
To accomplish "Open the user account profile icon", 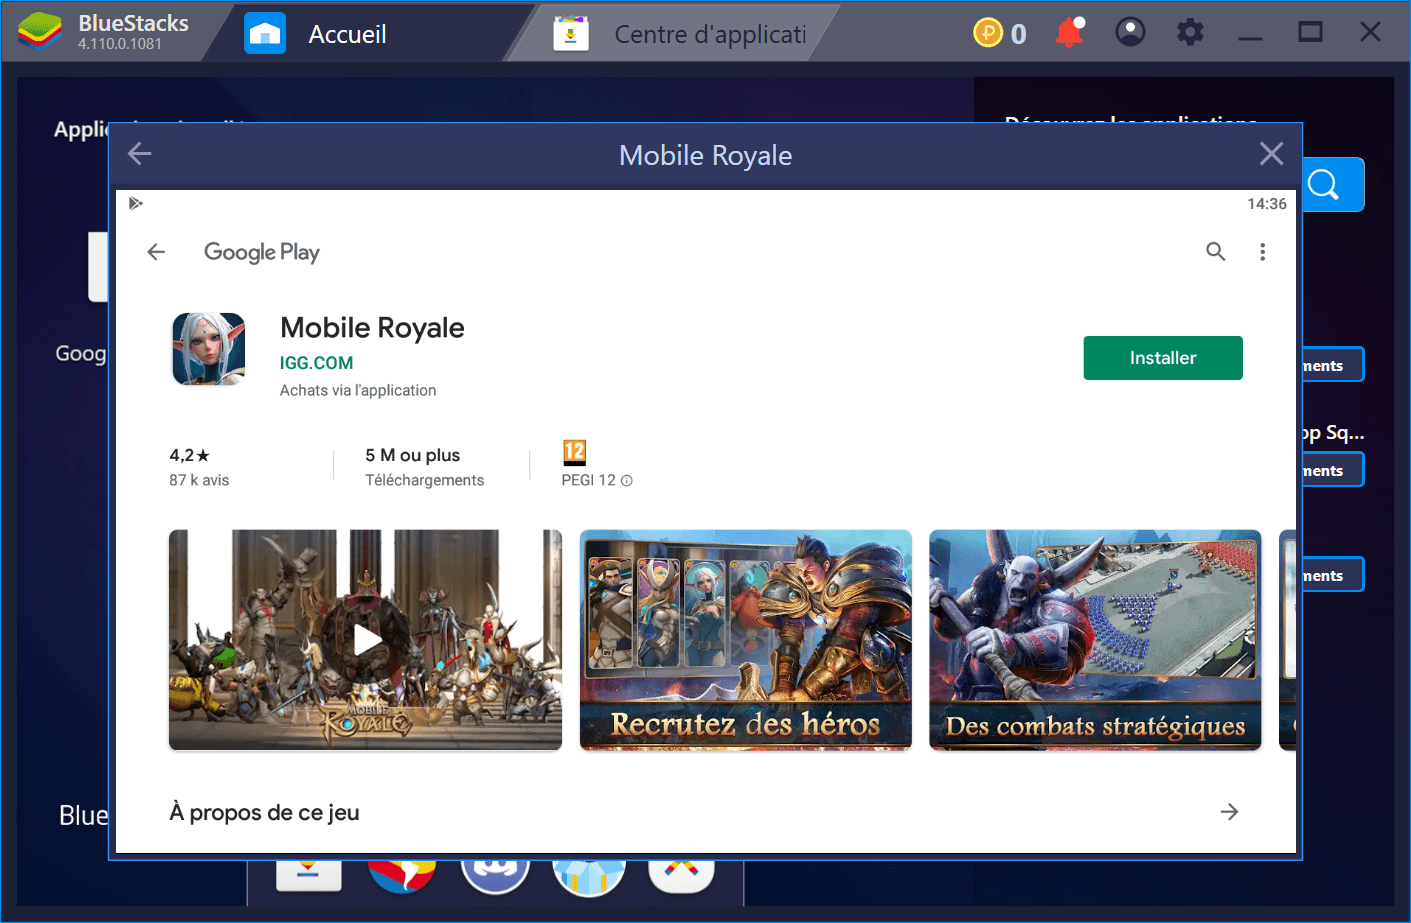I will (x=1130, y=33).
